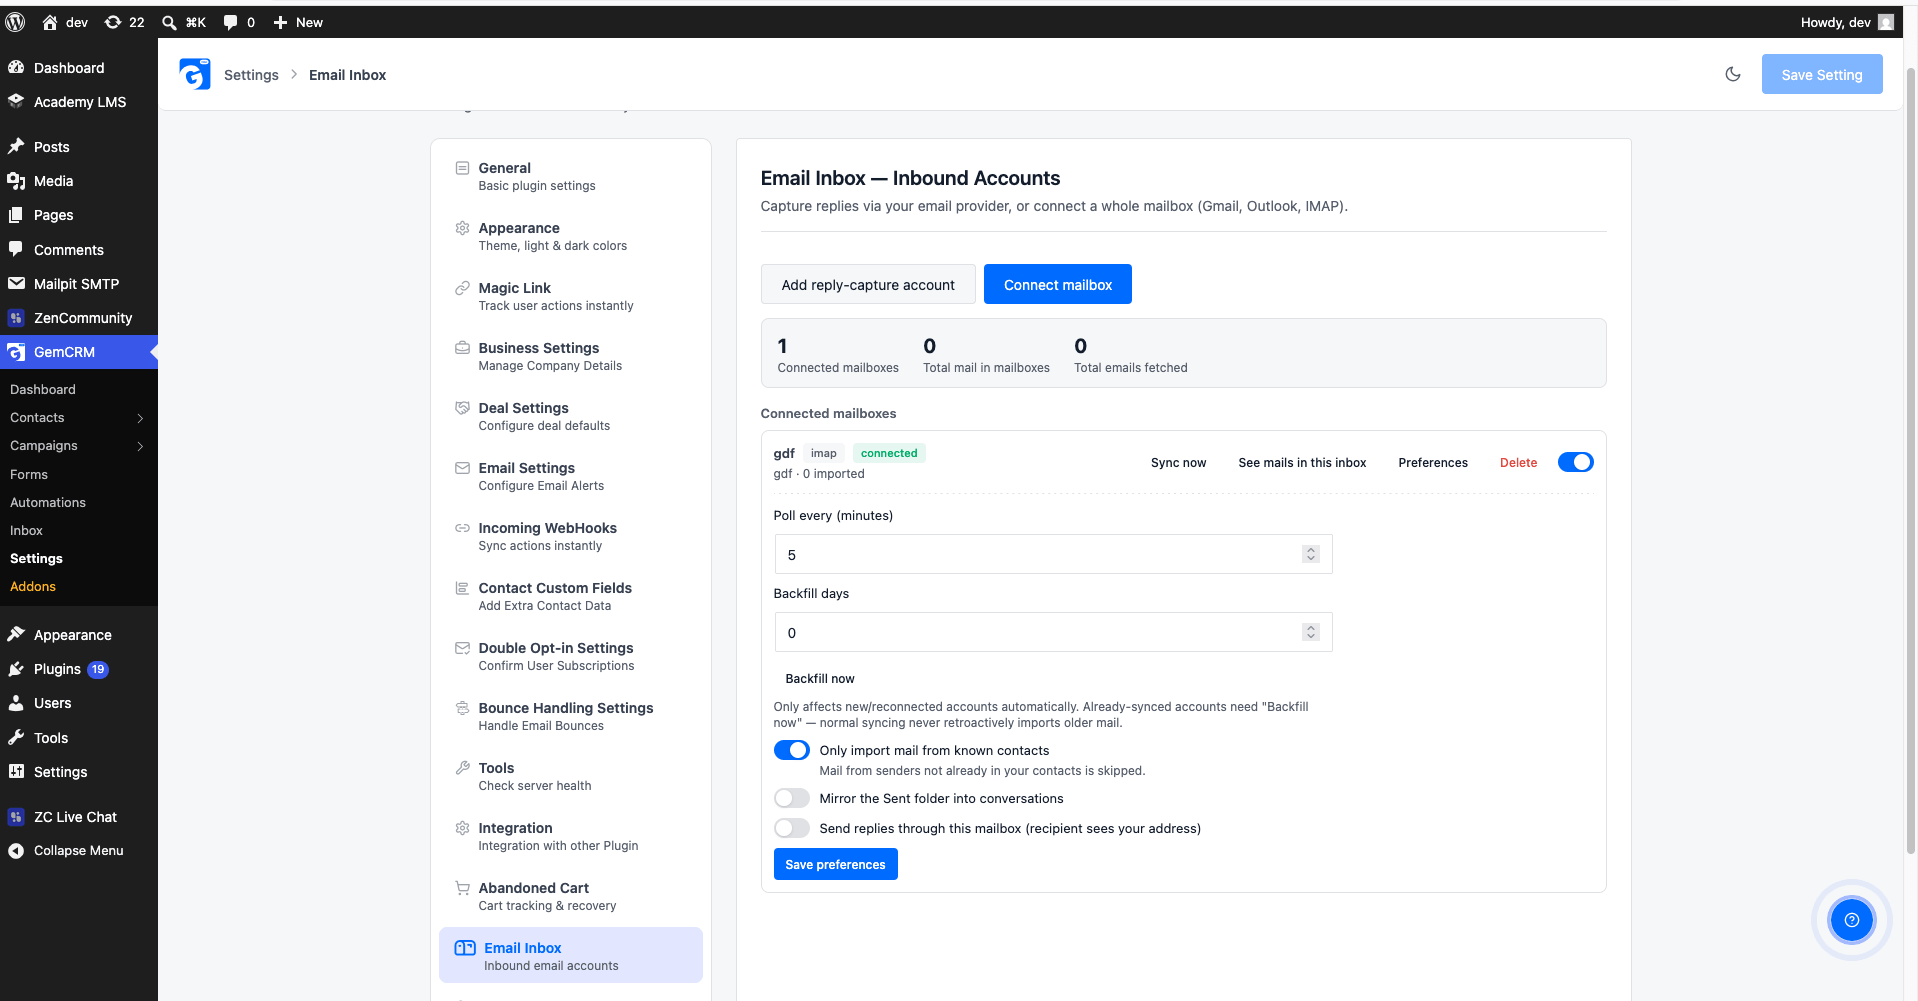Disable the gdf mailbox toggle
This screenshot has height=1001, width=1918.
[x=1575, y=462]
